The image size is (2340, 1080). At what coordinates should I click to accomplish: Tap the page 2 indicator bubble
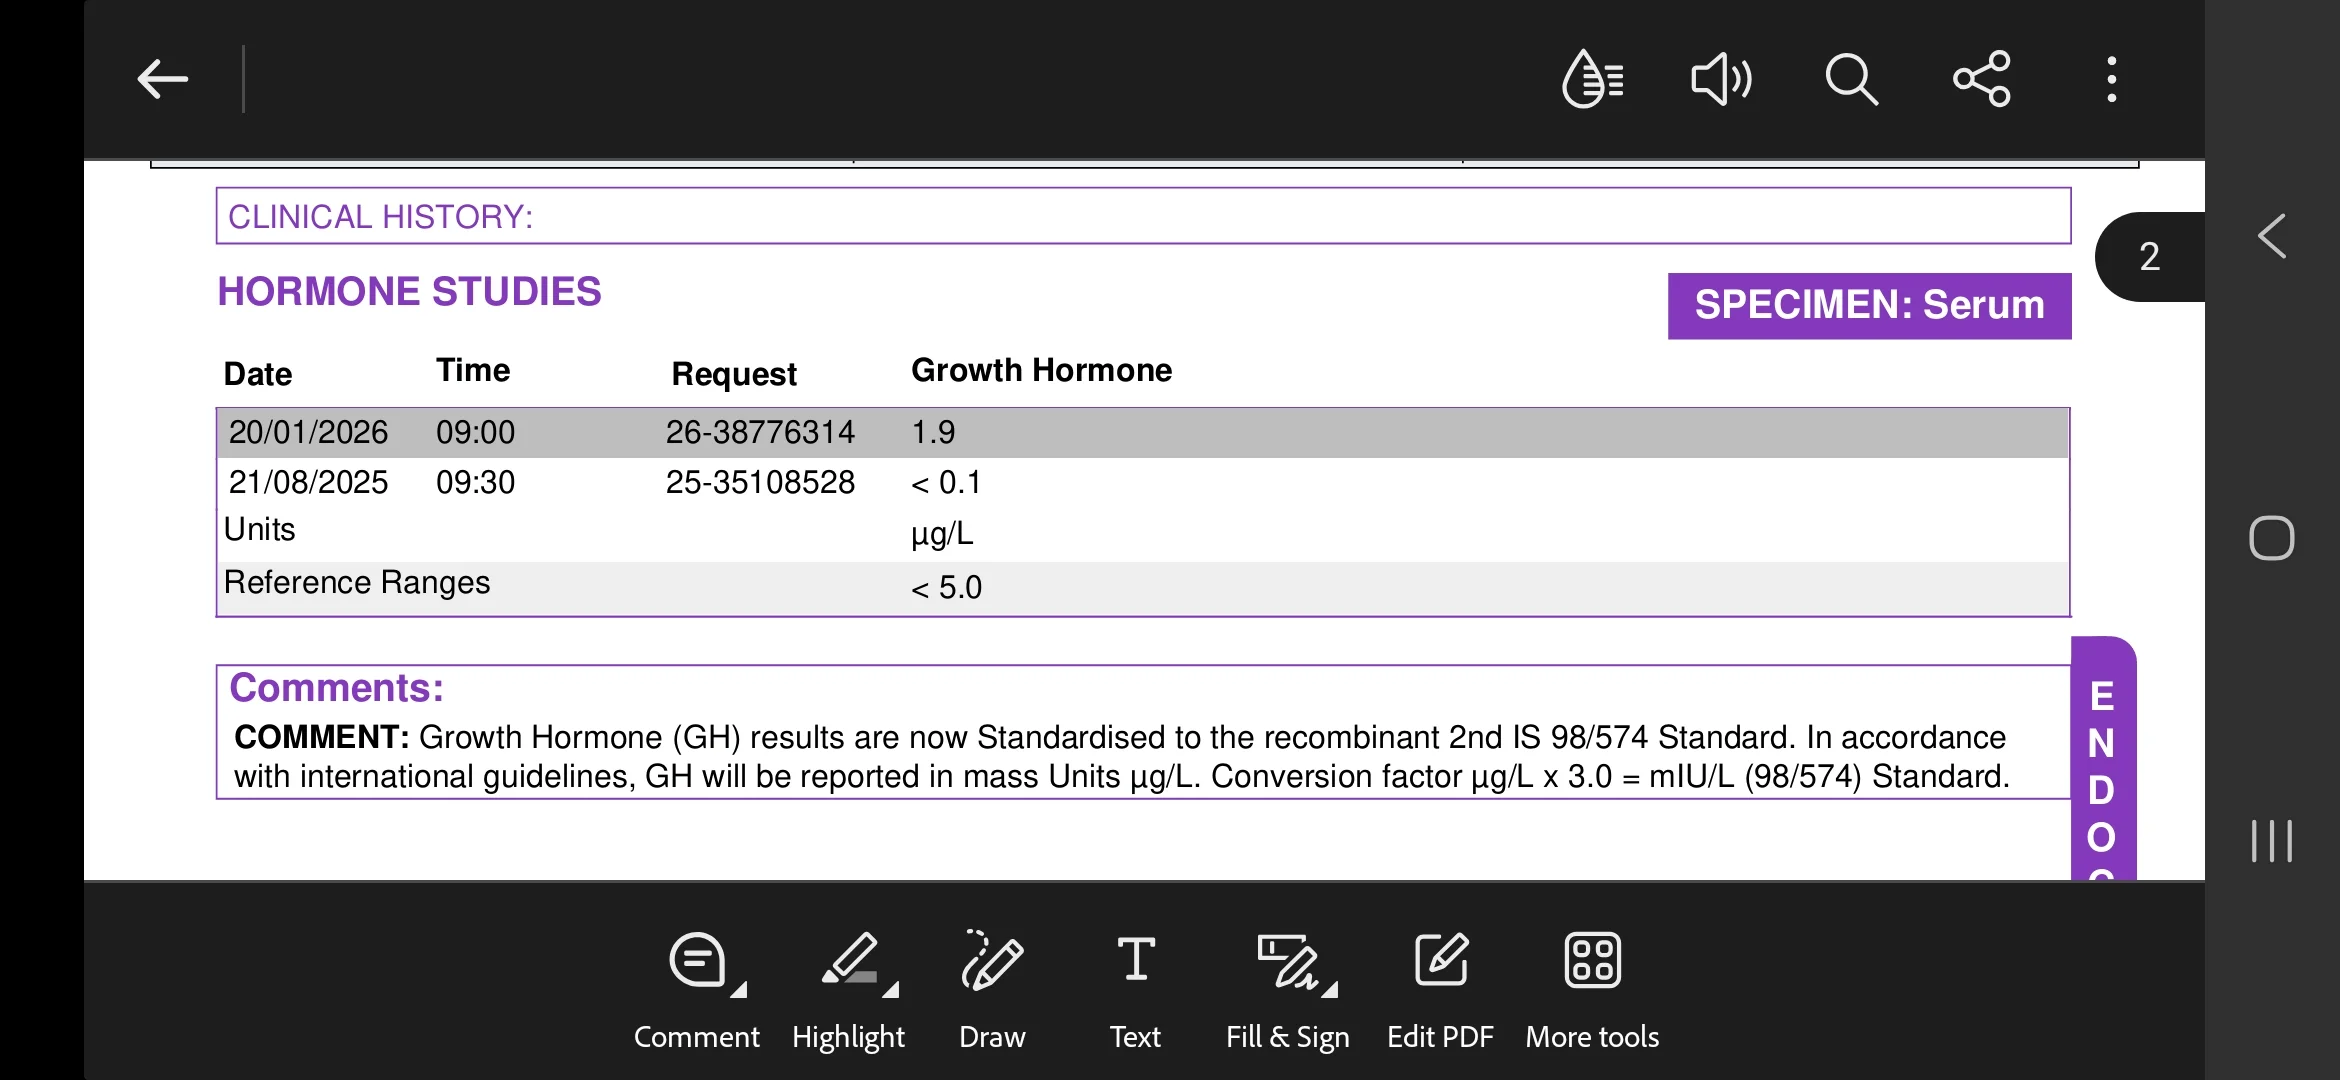(x=2150, y=257)
